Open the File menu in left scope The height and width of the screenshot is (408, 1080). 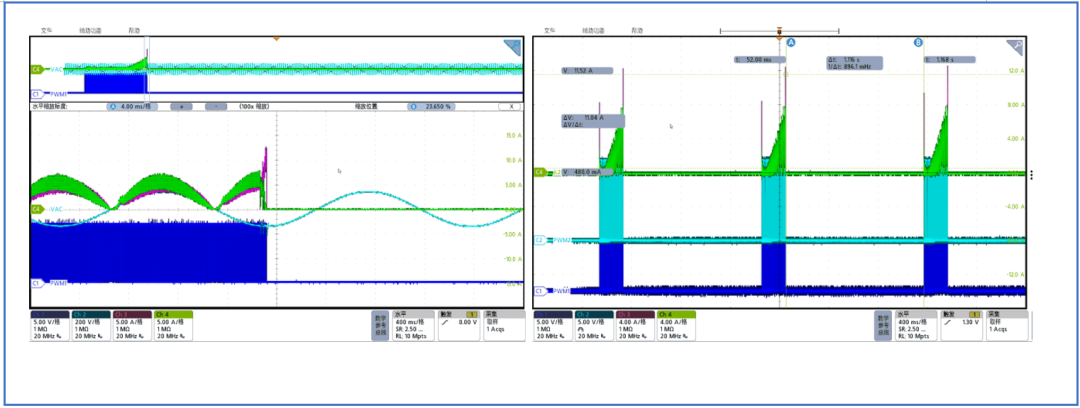pyautogui.click(x=47, y=30)
